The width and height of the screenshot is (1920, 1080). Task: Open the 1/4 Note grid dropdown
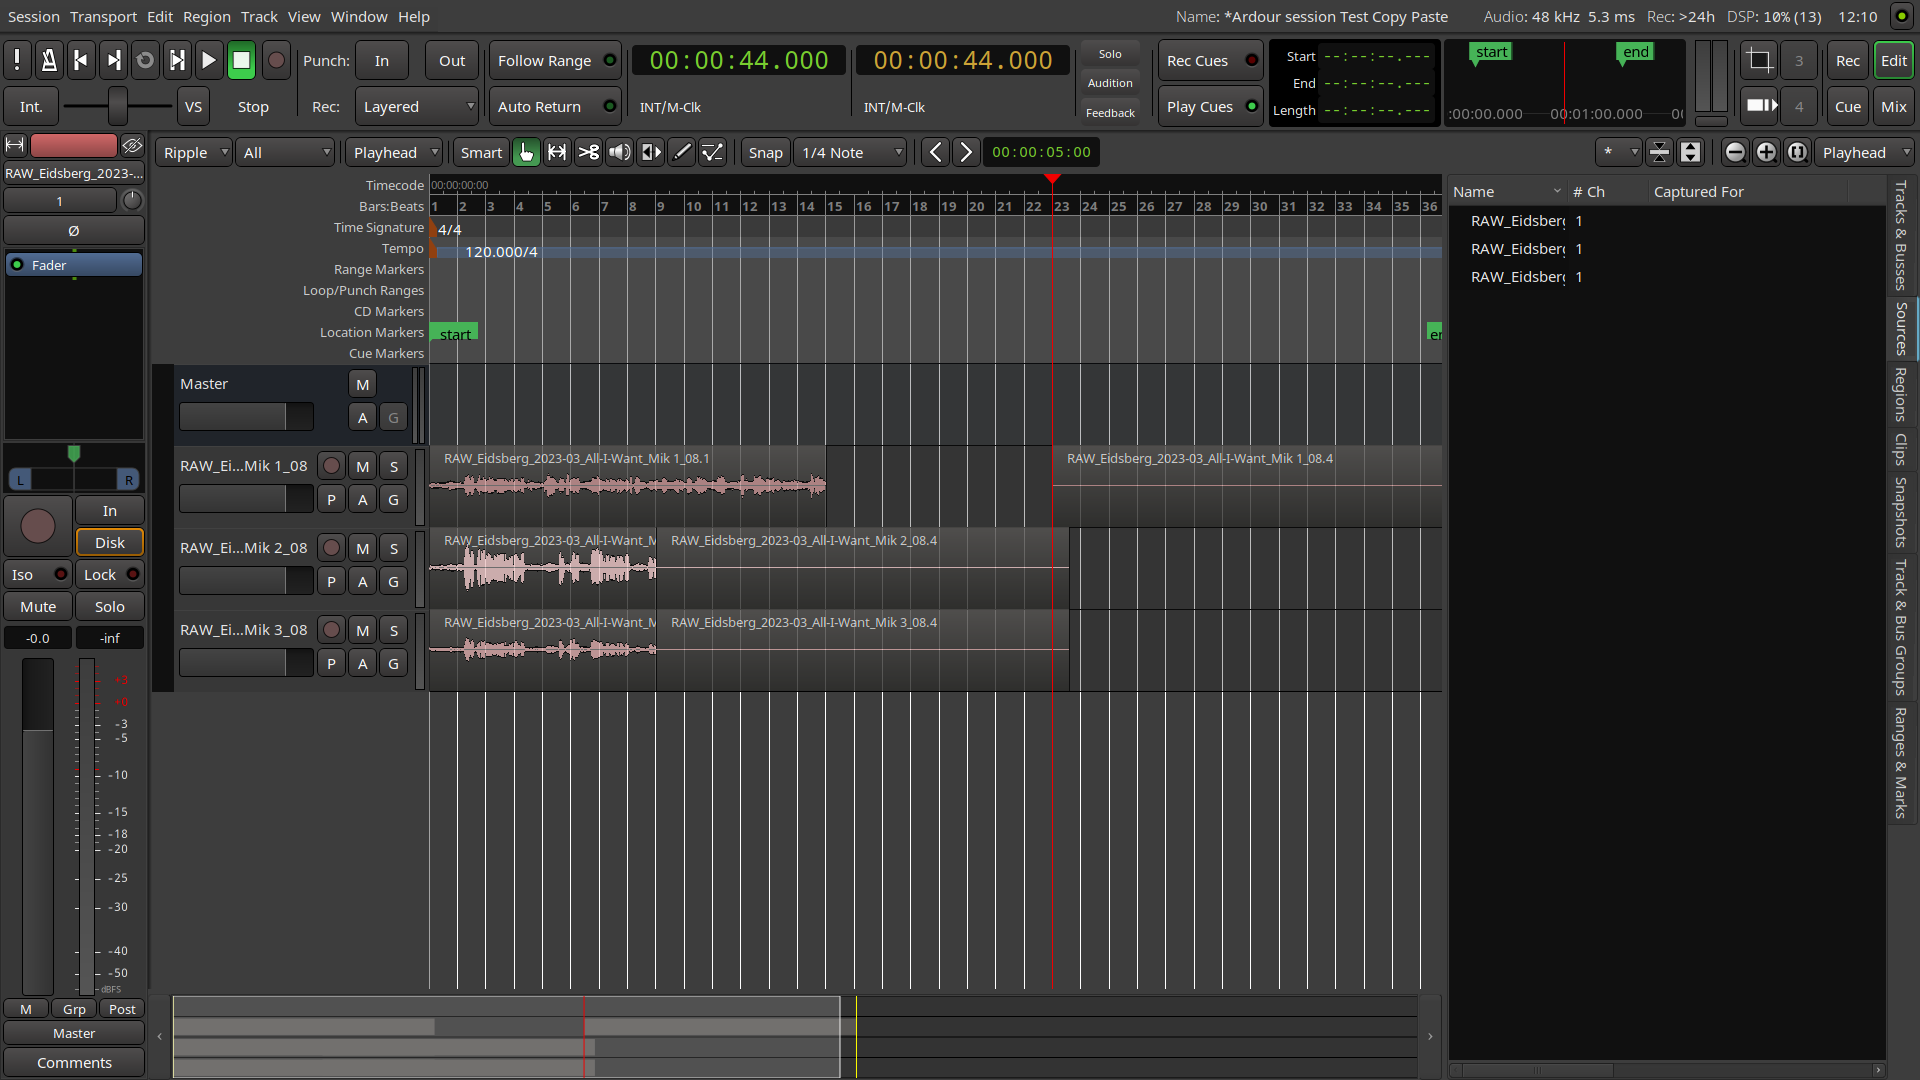click(852, 152)
